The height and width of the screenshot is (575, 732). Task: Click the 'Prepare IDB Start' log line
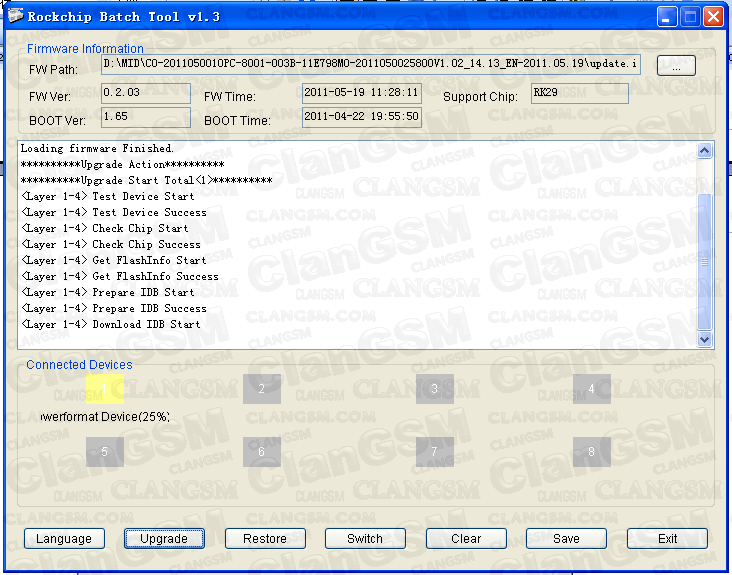click(x=107, y=293)
